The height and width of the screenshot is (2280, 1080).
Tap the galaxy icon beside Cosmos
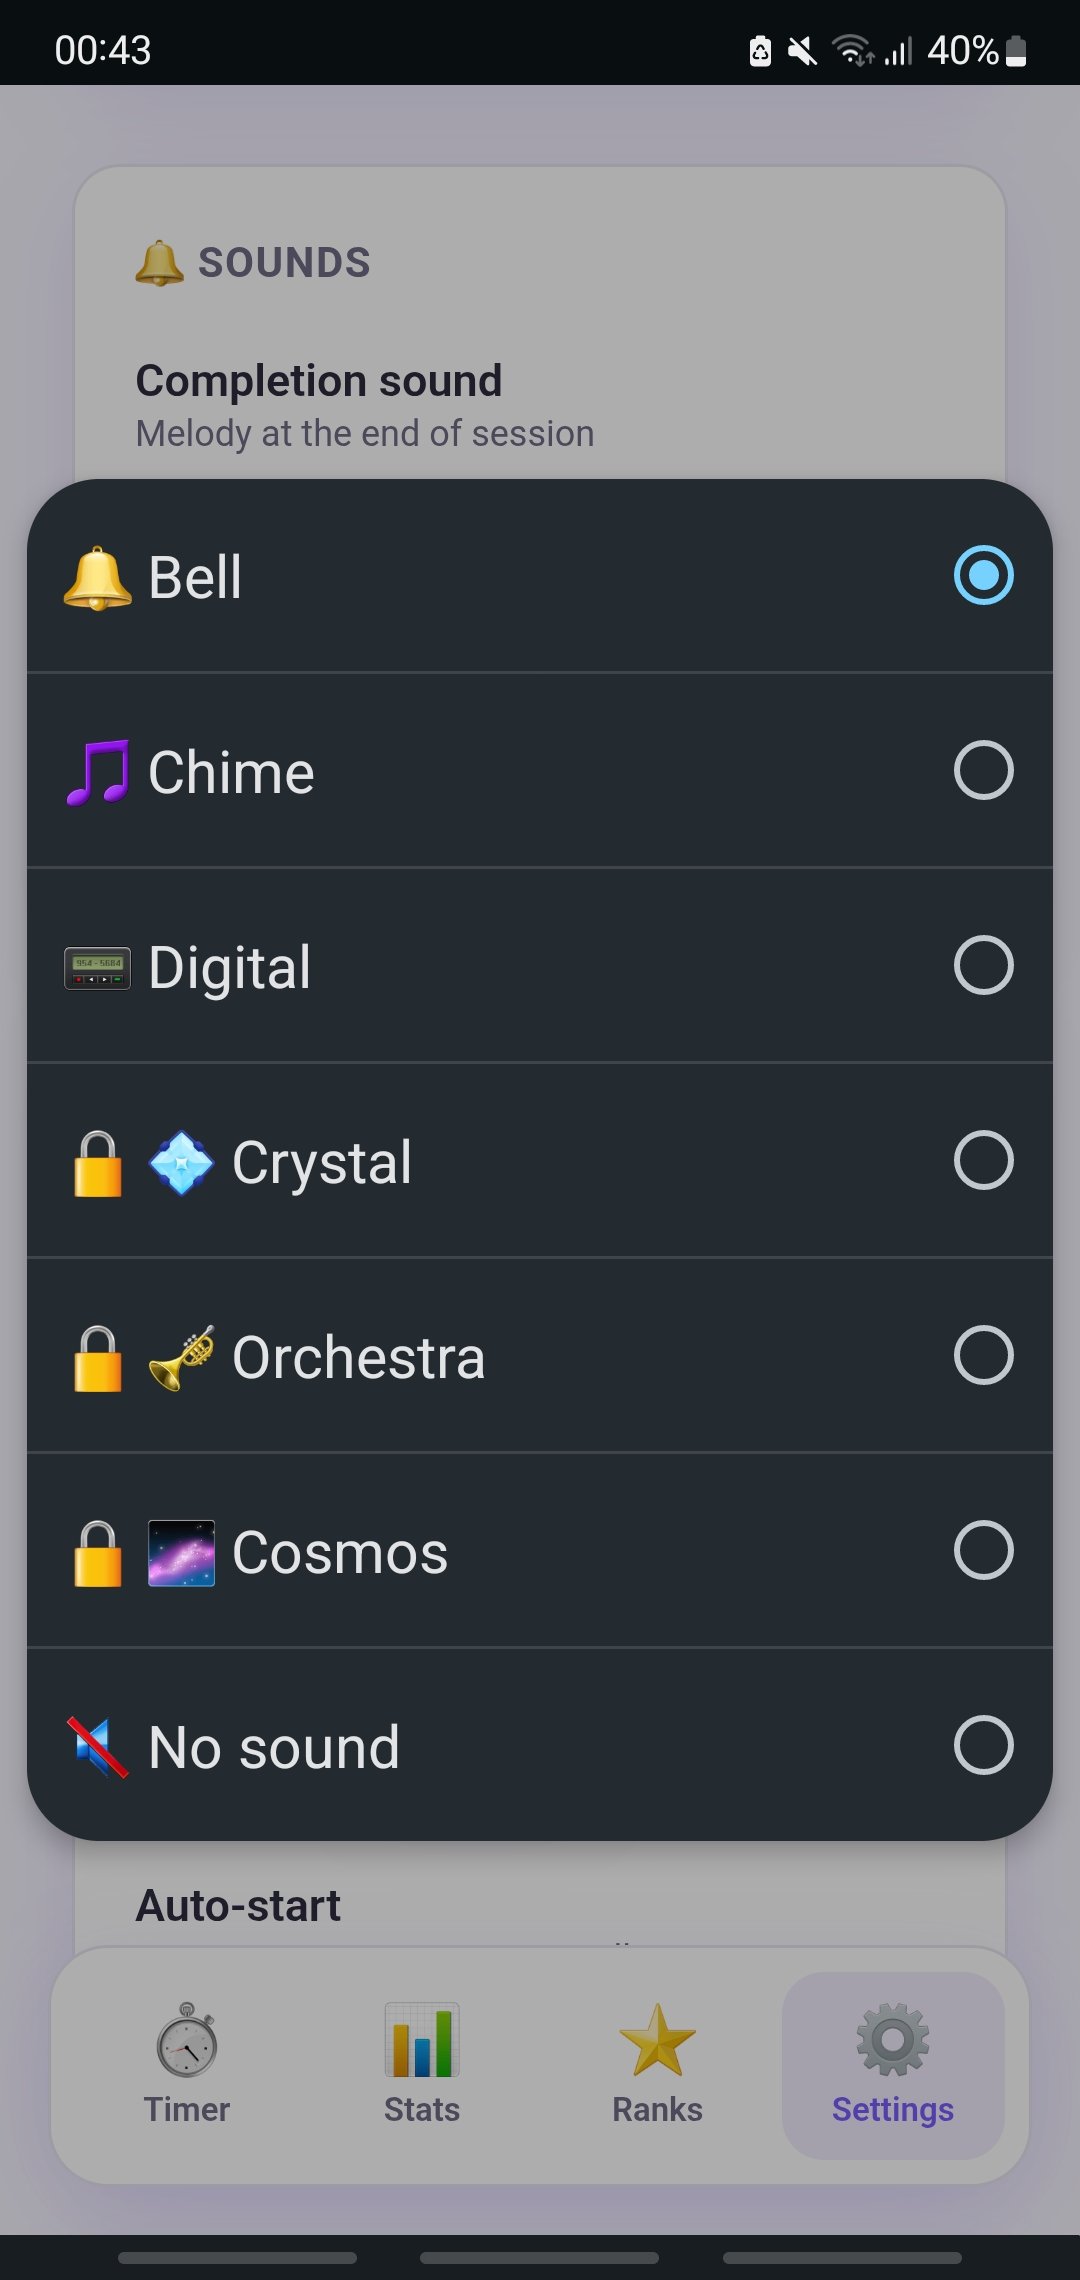pyautogui.click(x=181, y=1553)
